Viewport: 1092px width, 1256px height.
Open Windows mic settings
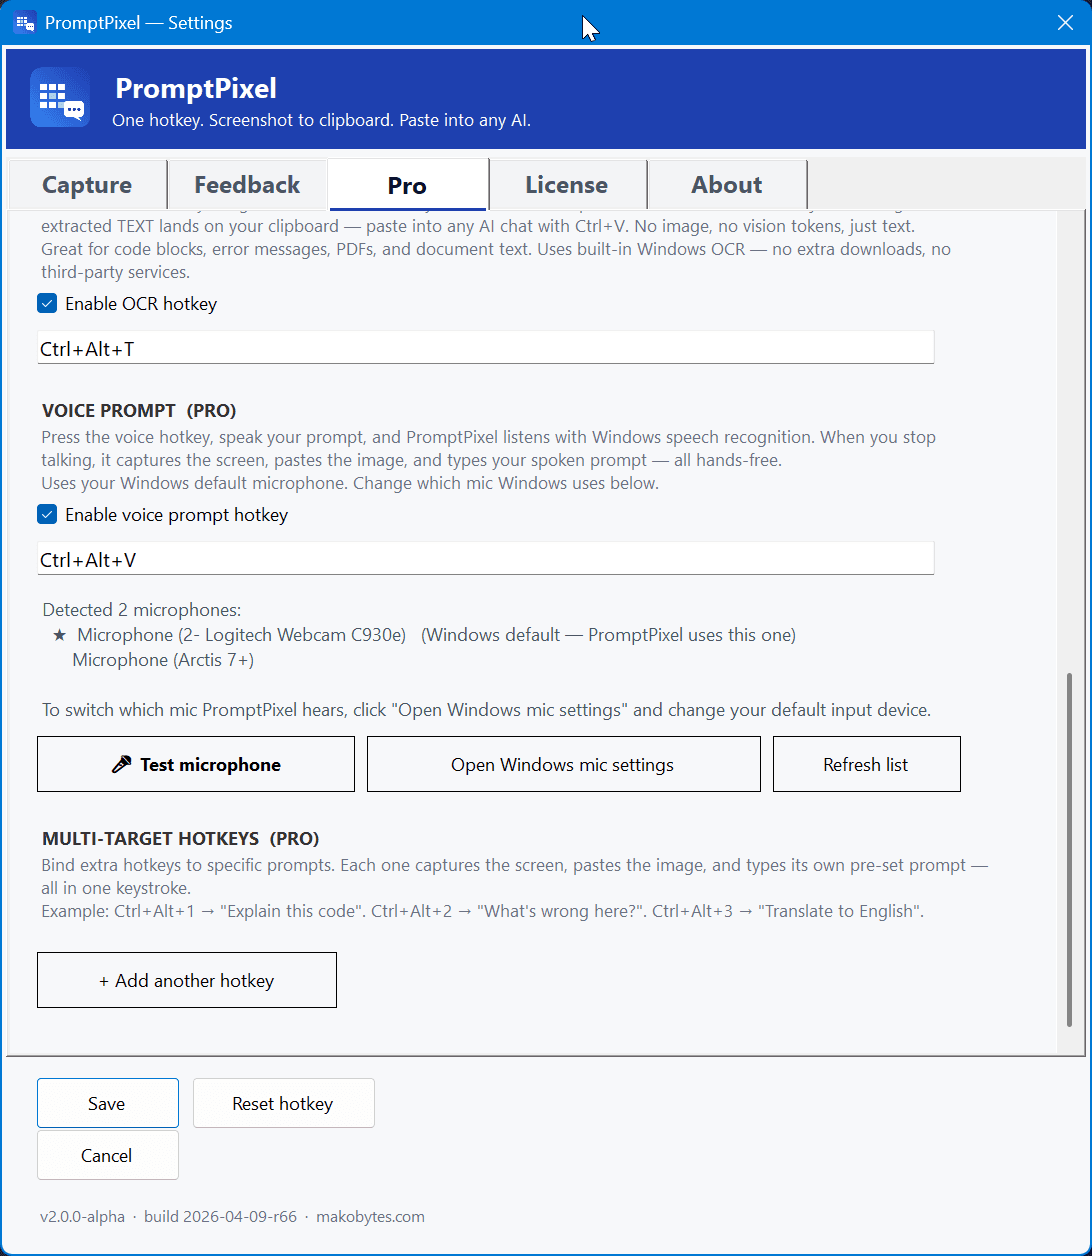click(x=563, y=763)
